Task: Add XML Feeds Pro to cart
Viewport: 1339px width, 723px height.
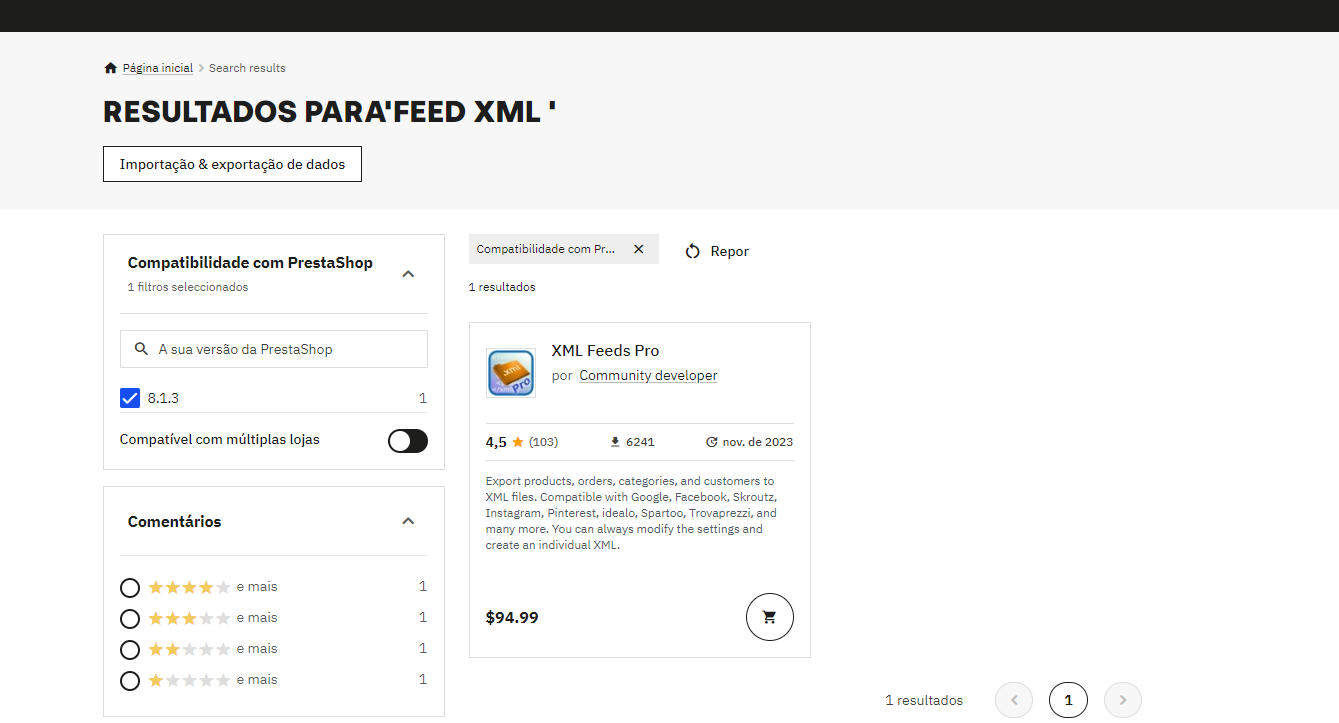Action: click(x=769, y=617)
